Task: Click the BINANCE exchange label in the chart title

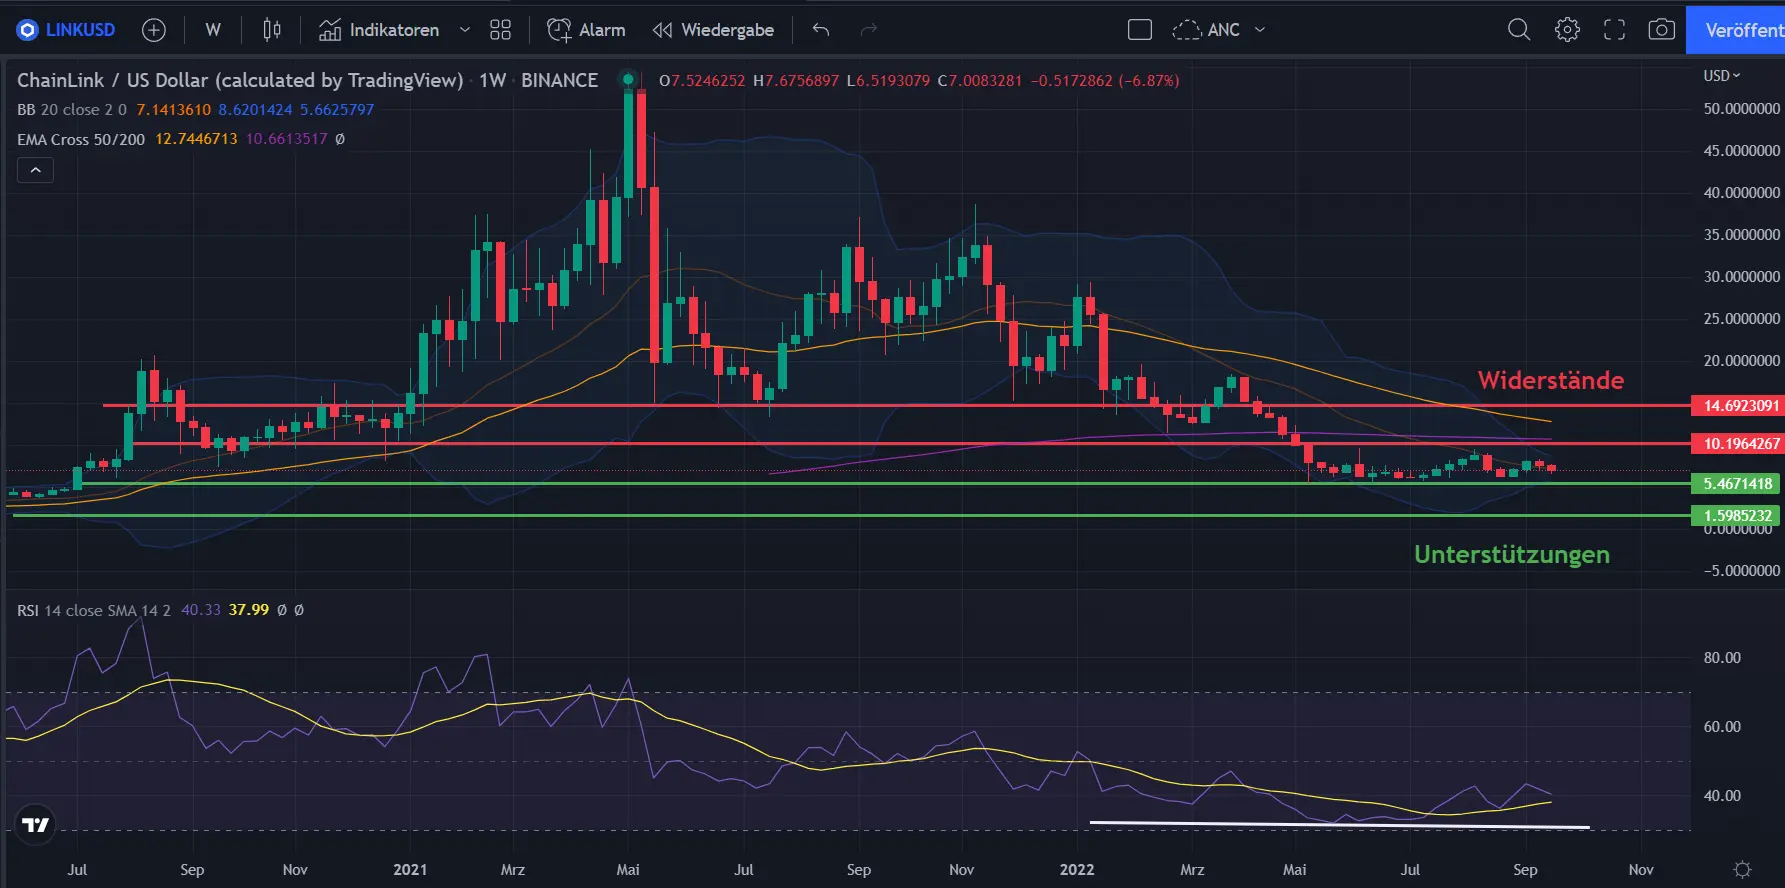Action: click(559, 80)
